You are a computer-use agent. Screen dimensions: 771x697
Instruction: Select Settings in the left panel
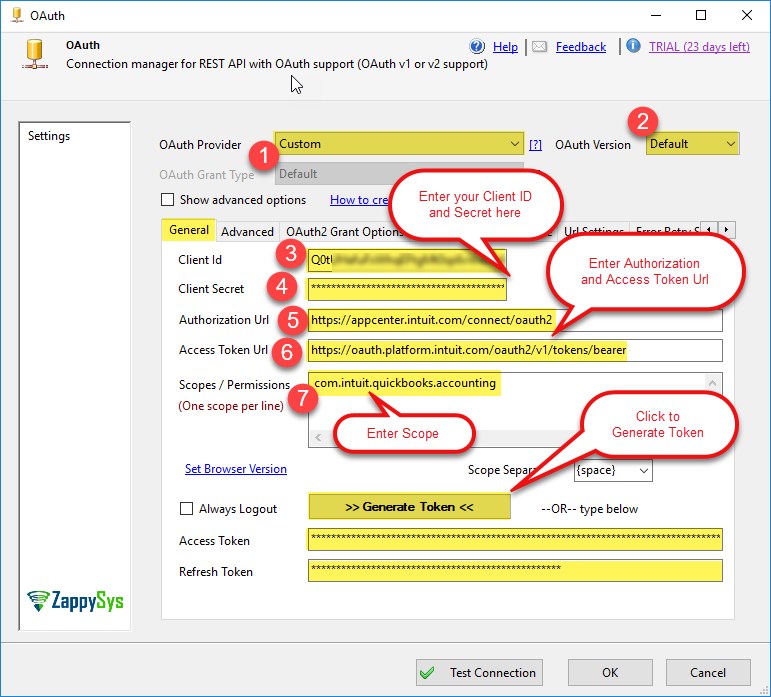click(49, 136)
